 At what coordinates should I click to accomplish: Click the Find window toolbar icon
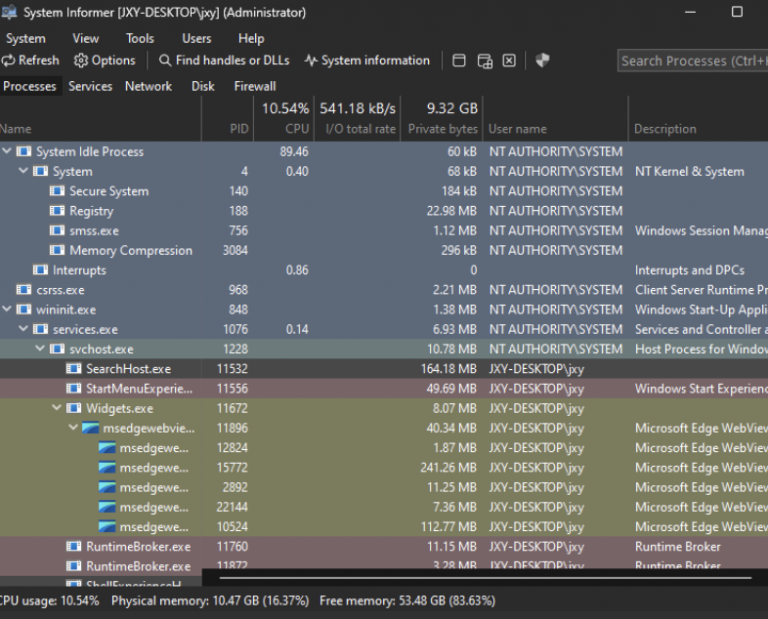(x=459, y=61)
